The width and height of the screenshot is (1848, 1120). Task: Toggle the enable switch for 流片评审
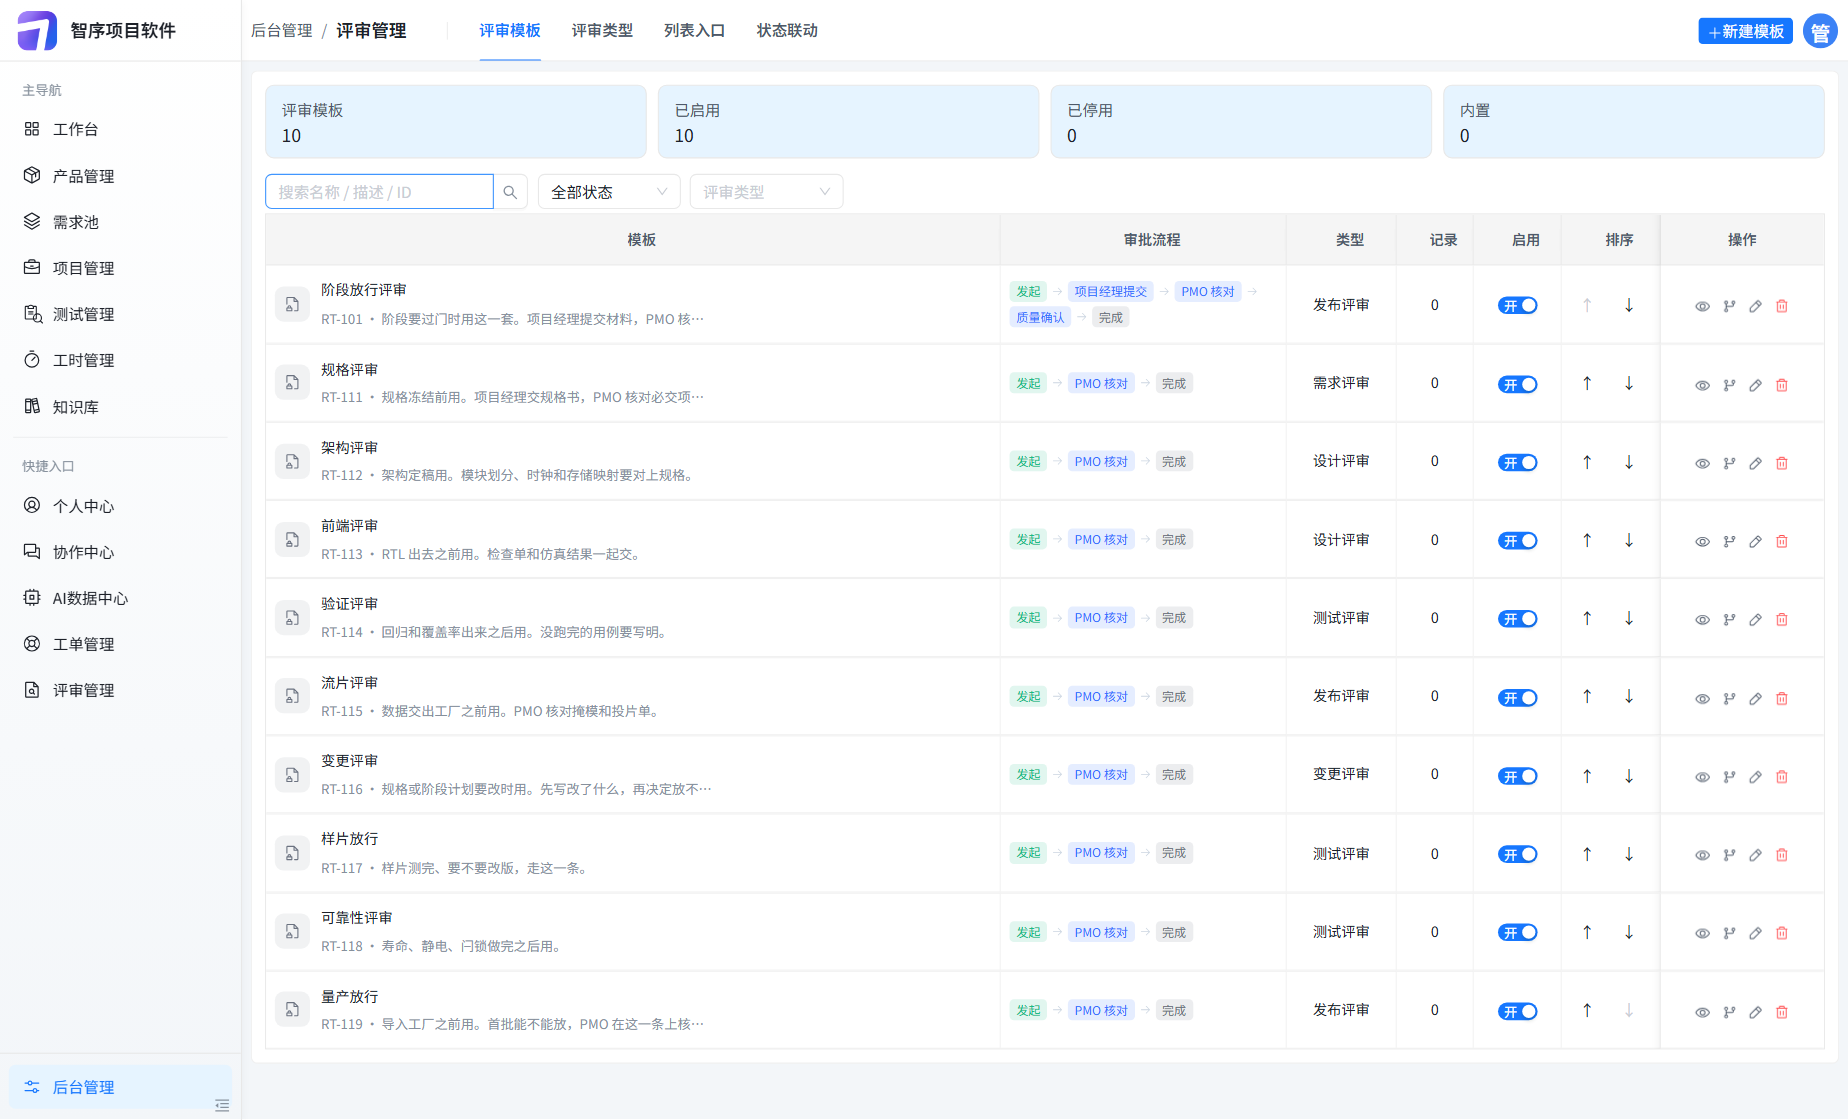(1517, 697)
